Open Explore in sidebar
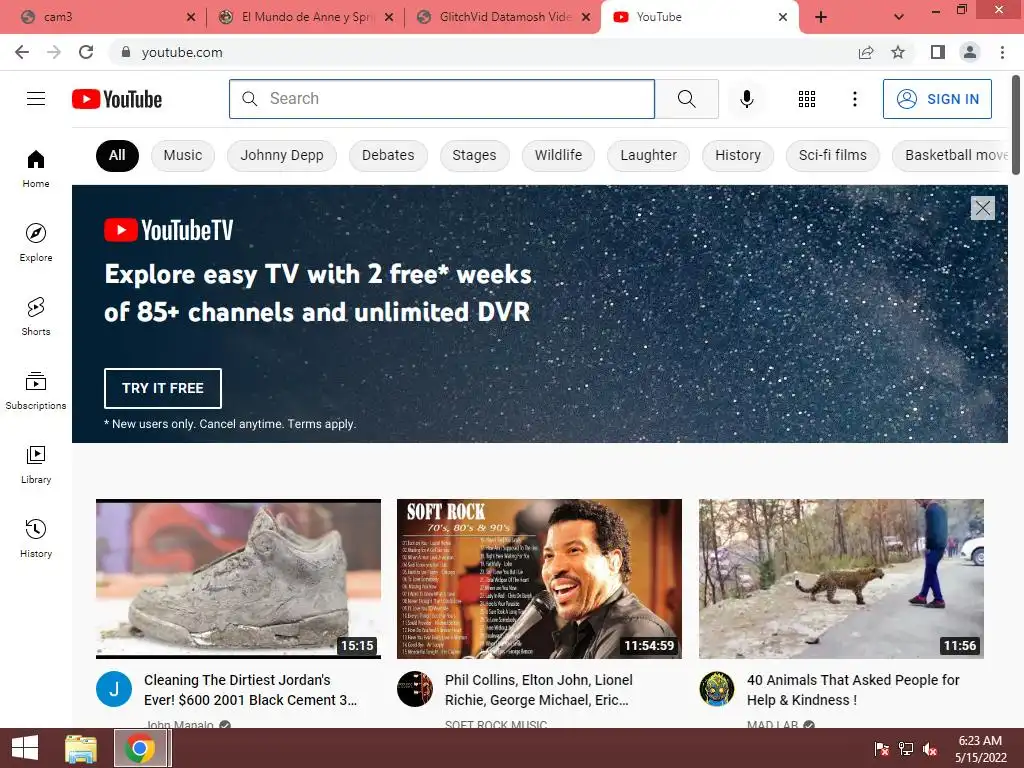Viewport: 1024px width, 768px height. (36, 242)
